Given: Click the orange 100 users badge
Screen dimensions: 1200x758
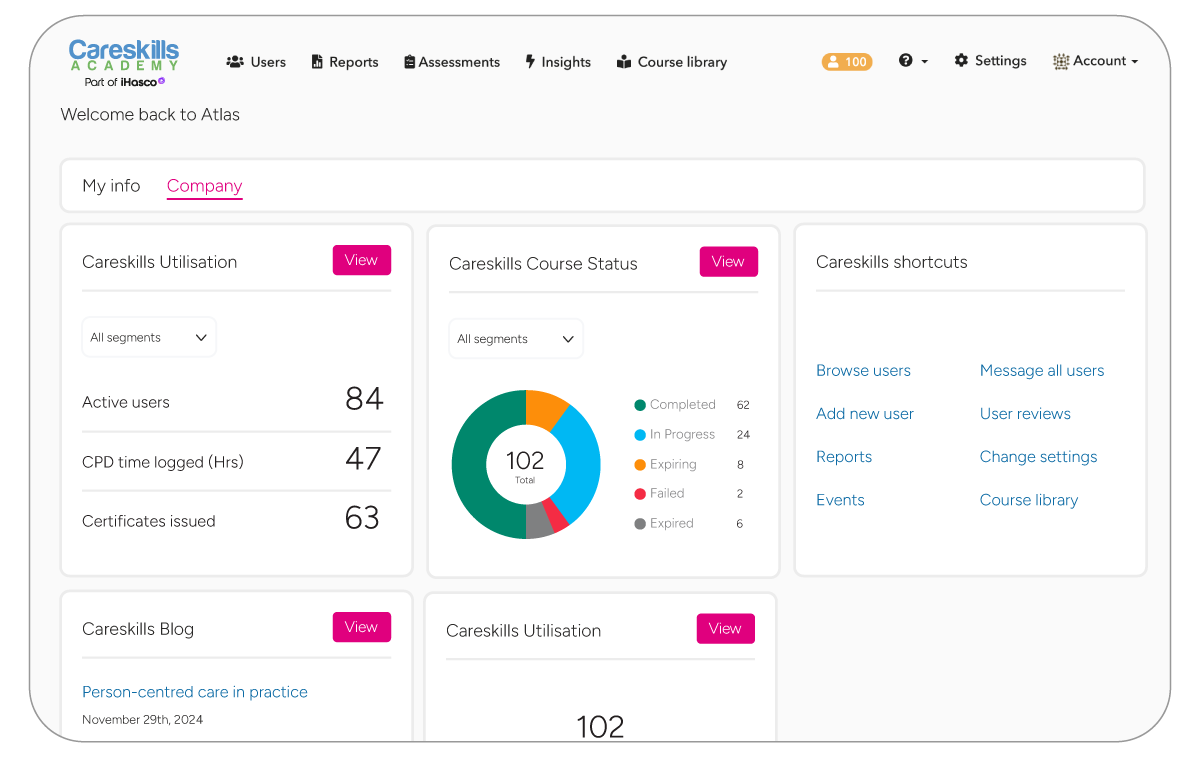Looking at the screenshot, I should point(847,62).
